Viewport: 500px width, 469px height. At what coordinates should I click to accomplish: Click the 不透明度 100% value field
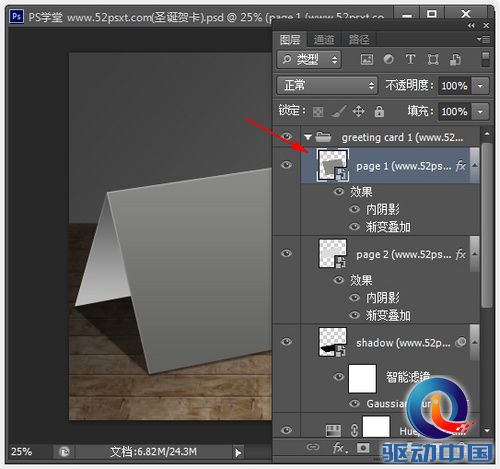(454, 86)
